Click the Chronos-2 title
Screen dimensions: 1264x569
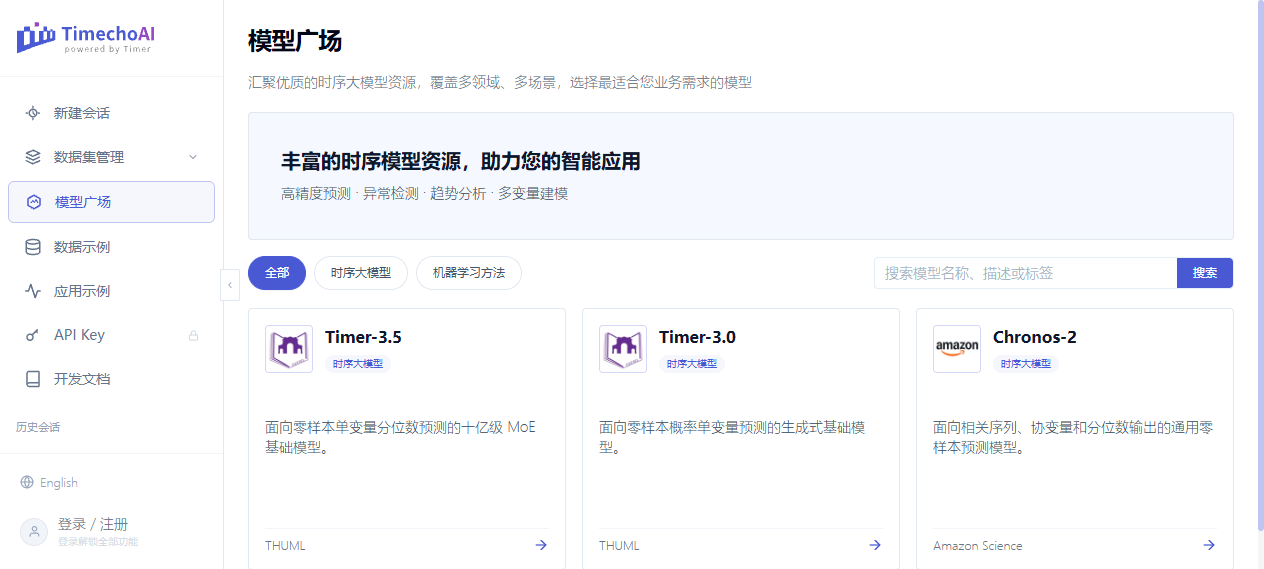tap(1035, 337)
